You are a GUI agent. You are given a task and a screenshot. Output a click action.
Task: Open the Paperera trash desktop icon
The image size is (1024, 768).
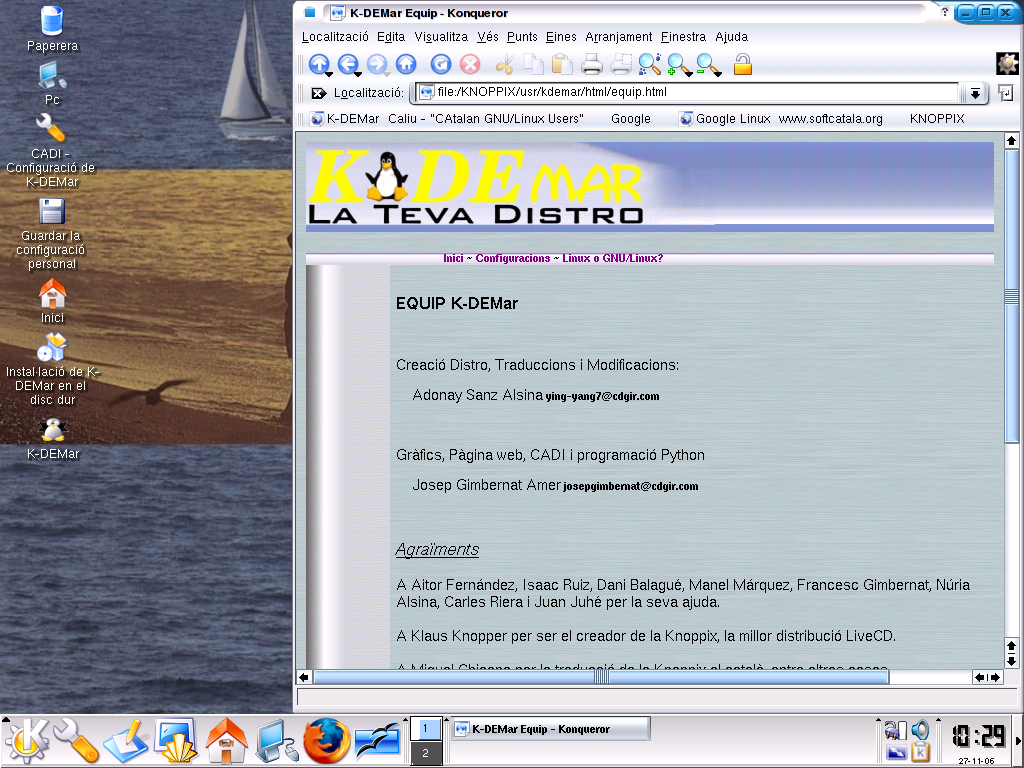[x=52, y=29]
